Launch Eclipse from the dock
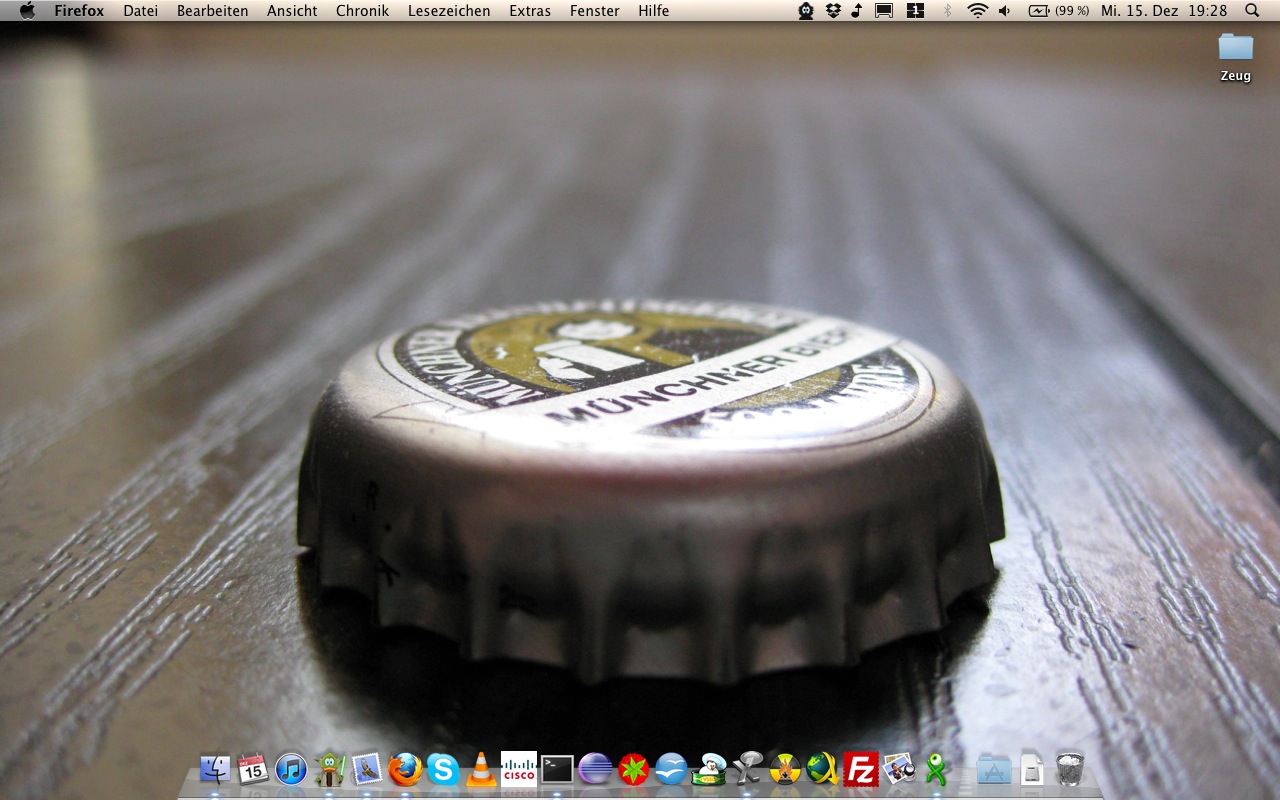The width and height of the screenshot is (1280, 800). (595, 769)
